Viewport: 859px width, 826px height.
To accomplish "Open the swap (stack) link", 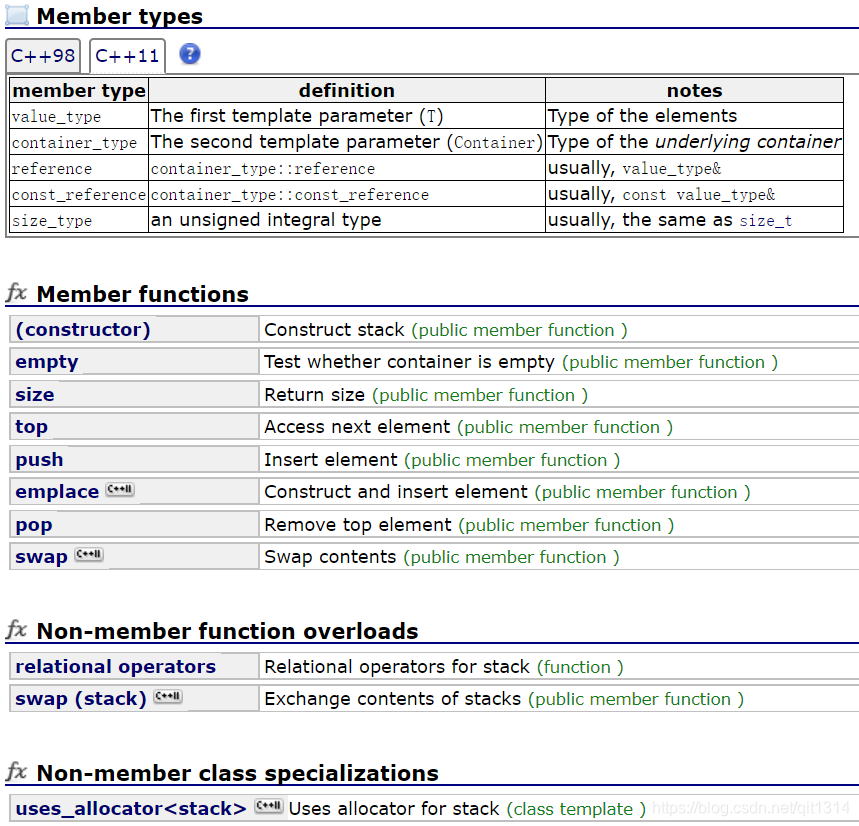I will coord(81,699).
